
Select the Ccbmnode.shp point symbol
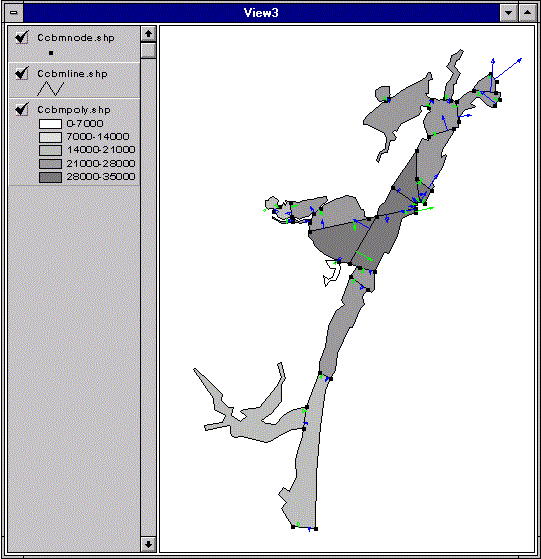(x=51, y=53)
